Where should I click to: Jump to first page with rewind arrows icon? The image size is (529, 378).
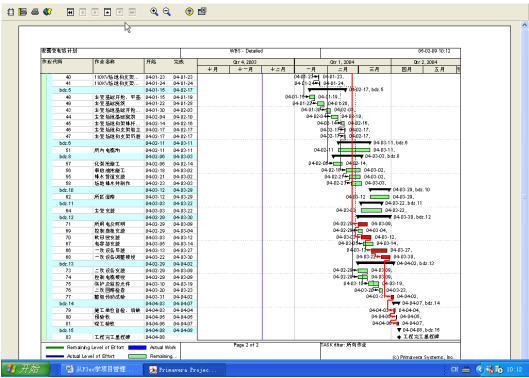click(70, 12)
